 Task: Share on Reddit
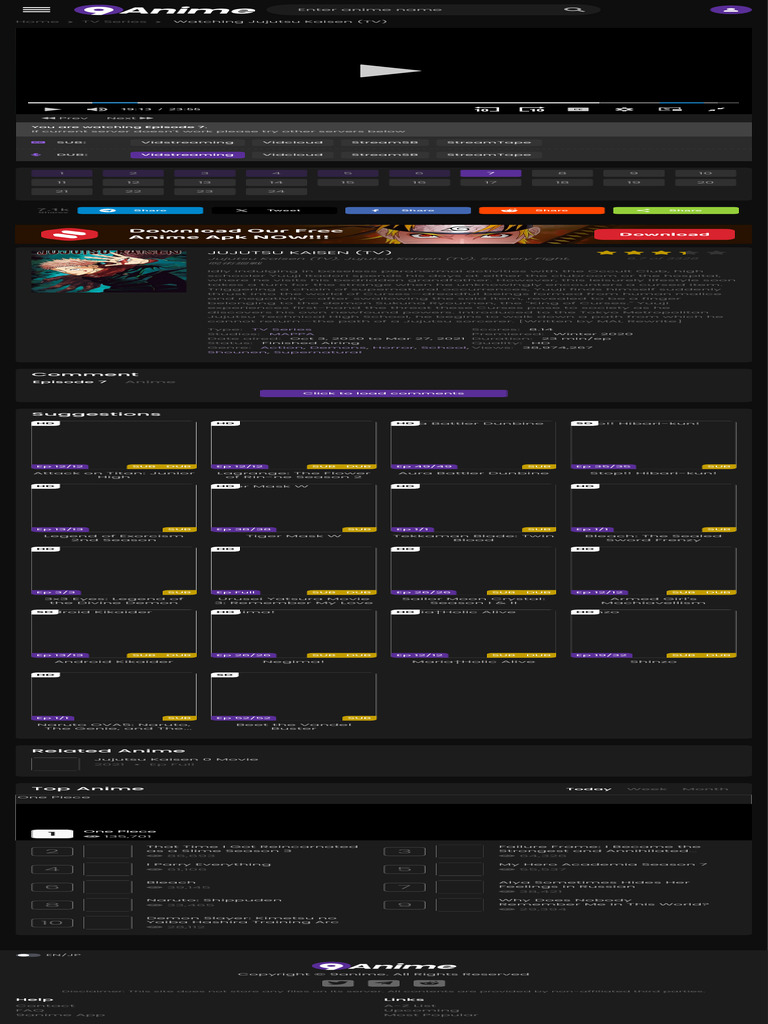click(542, 210)
